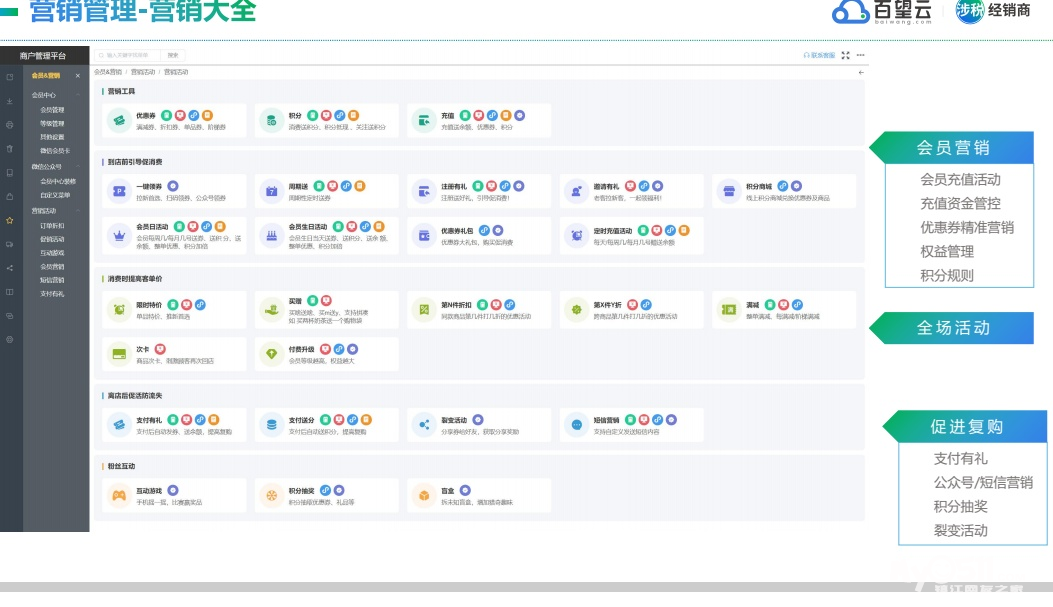Click the 互动游戏 gamepad icon
The width and height of the screenshot is (1053, 607).
tap(119, 496)
